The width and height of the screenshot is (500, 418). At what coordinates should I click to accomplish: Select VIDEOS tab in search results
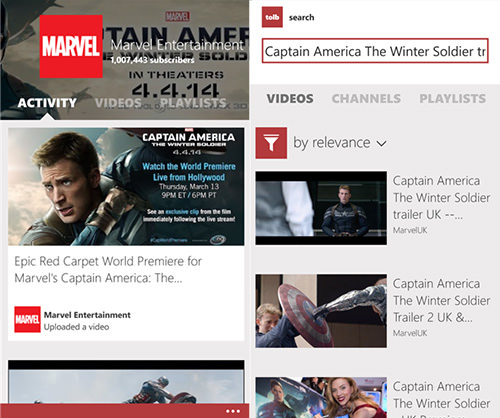tap(290, 99)
